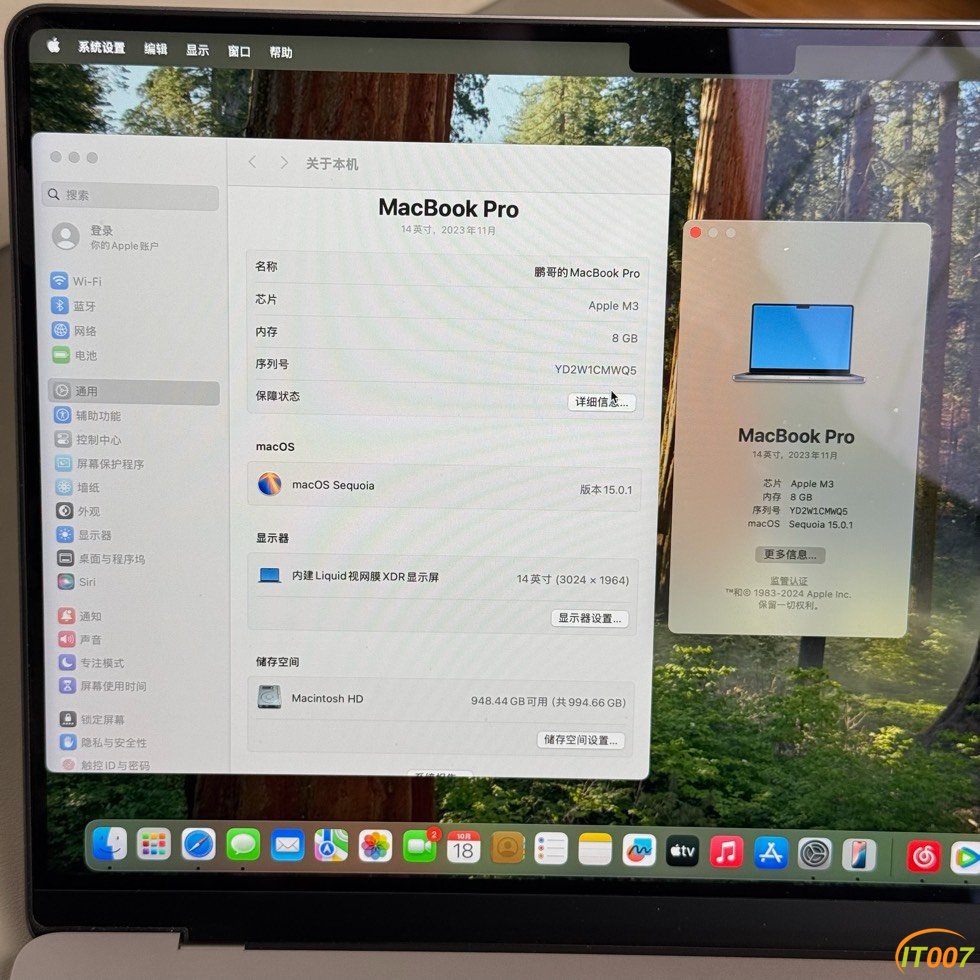Open iPhone Mirroring in Dock
Screen dimensions: 980x980
(x=859, y=855)
